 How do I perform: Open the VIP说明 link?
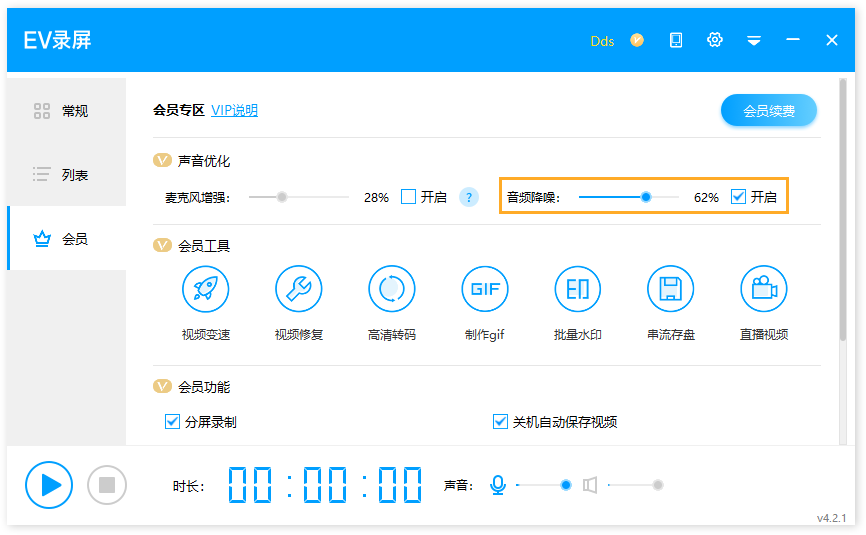234,110
